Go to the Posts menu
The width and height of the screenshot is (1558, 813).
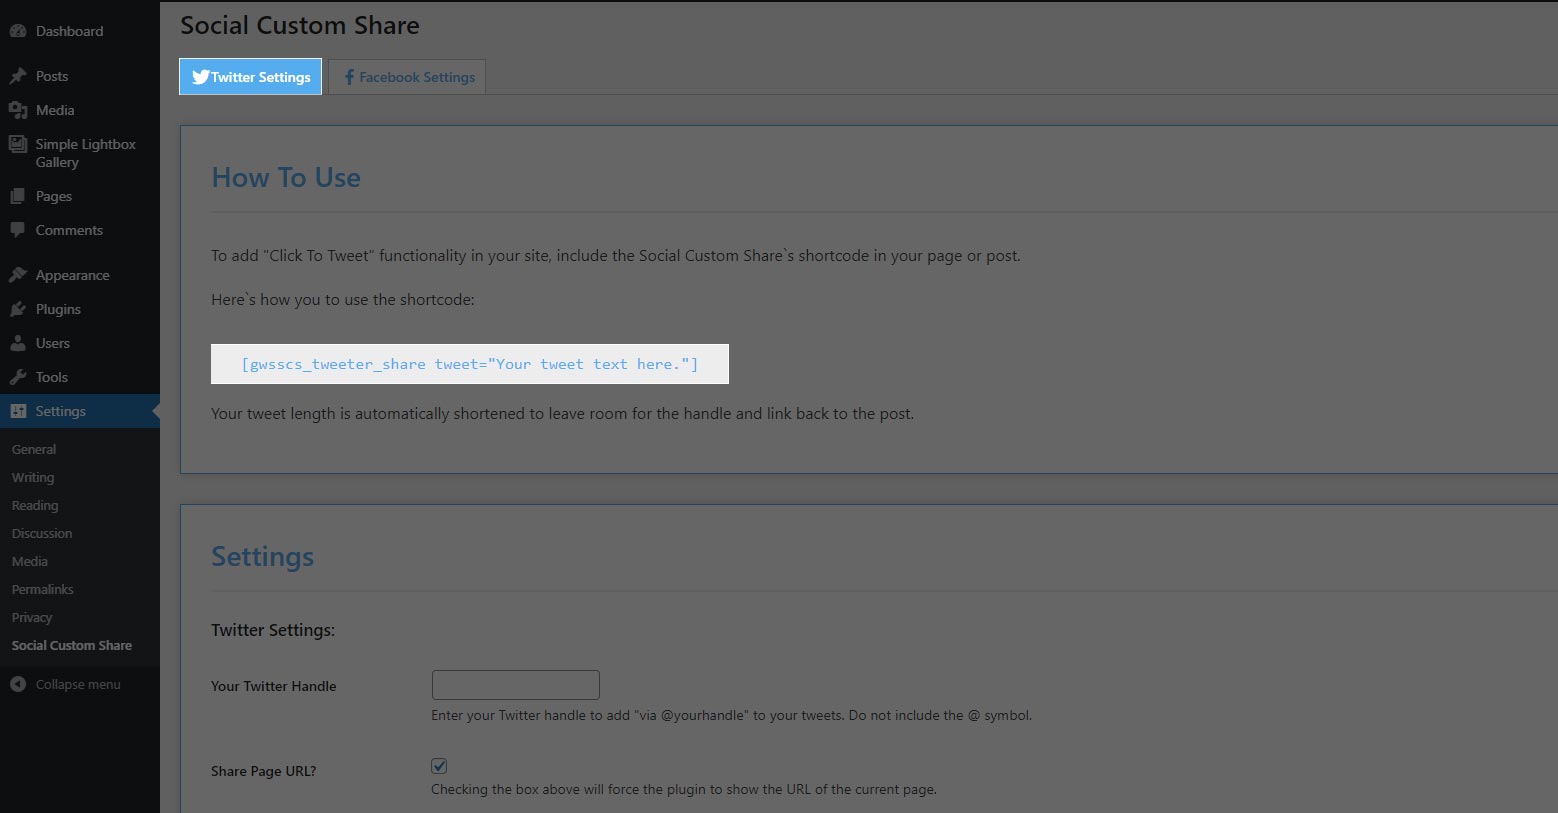pyautogui.click(x=80, y=76)
